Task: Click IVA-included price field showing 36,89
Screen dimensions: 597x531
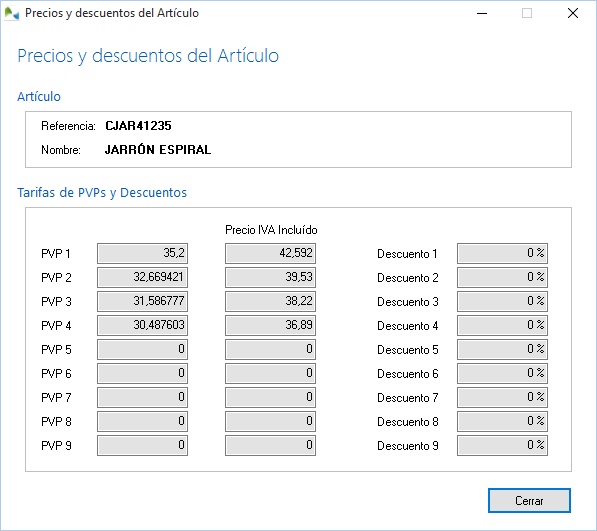Action: pyautogui.click(x=270, y=325)
